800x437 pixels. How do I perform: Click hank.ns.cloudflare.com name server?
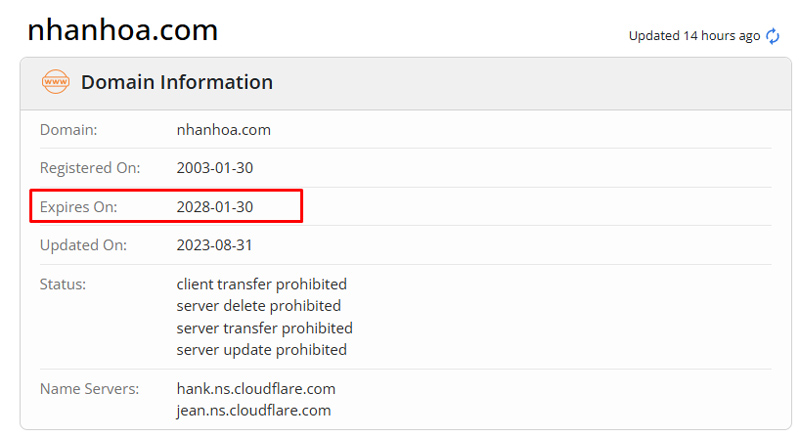256,388
